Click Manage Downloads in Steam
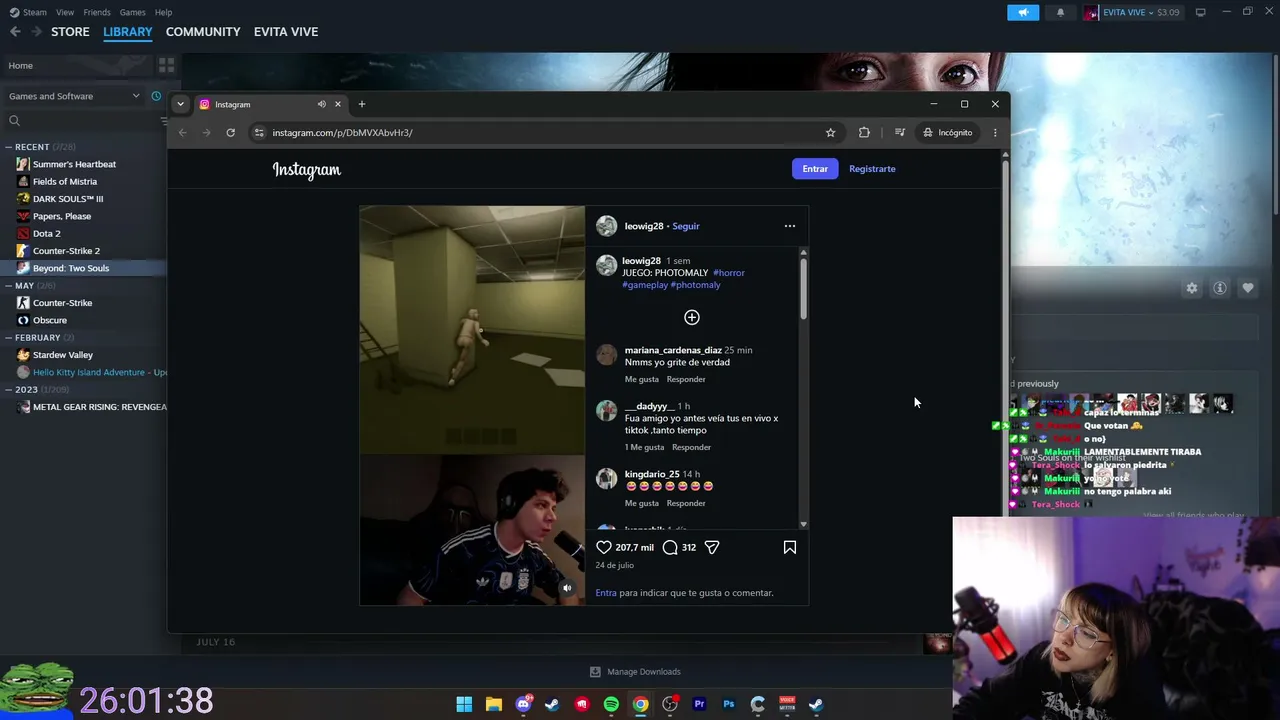Image resolution: width=1280 pixels, height=720 pixels. (x=635, y=672)
